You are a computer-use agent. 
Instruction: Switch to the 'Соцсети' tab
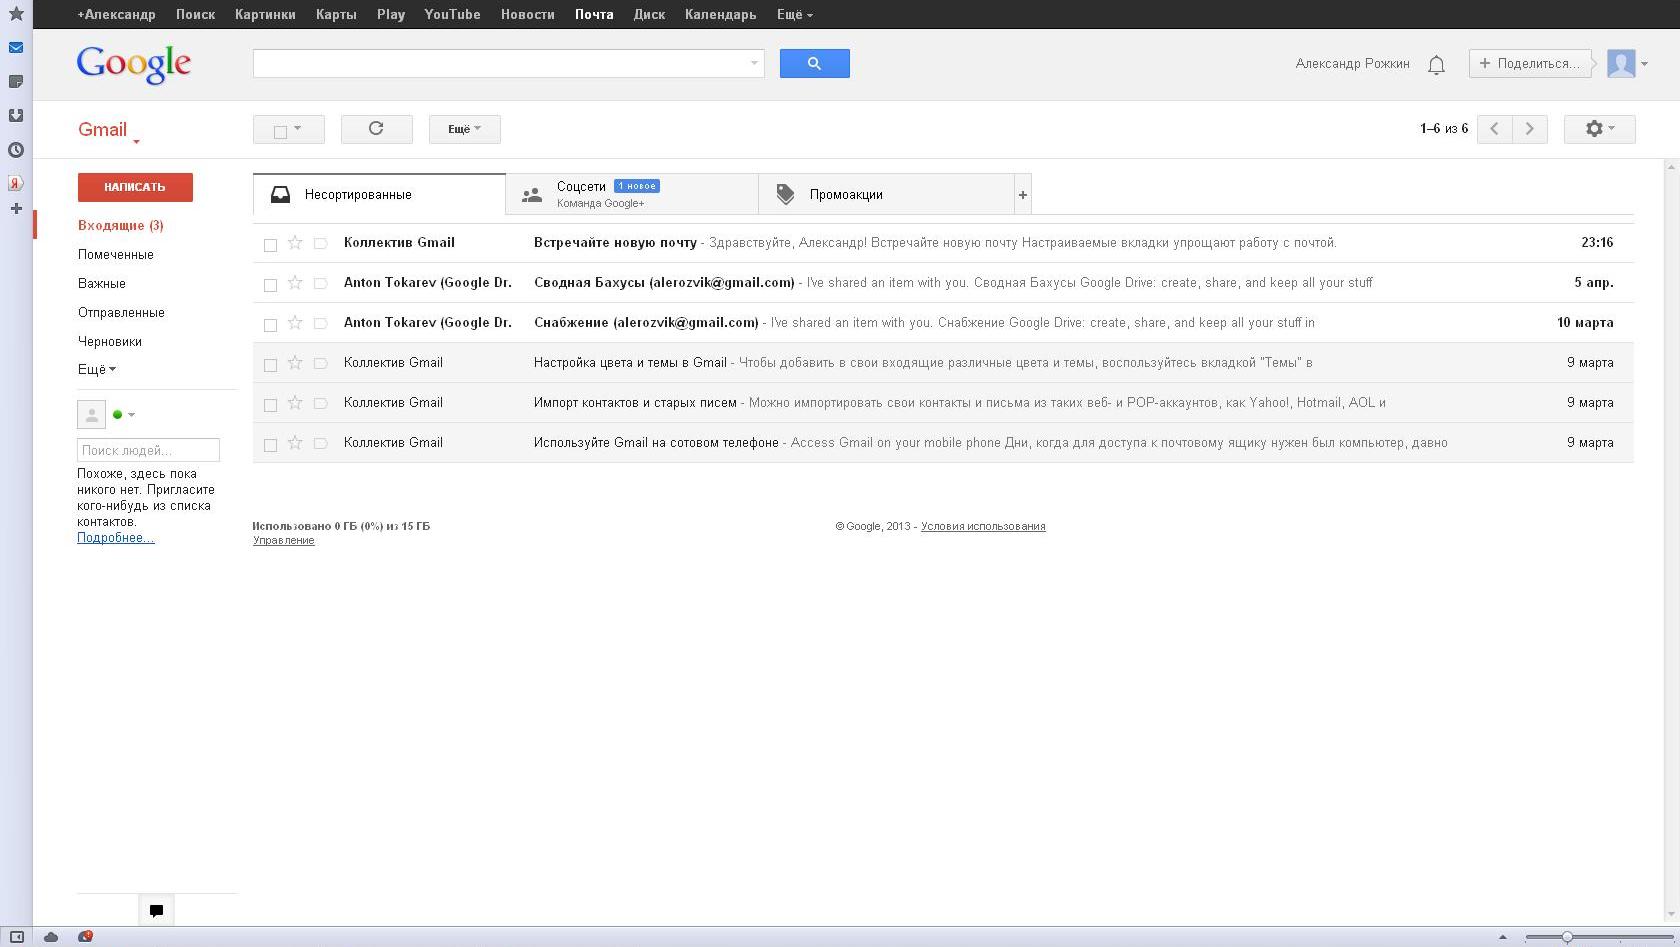click(x=632, y=194)
